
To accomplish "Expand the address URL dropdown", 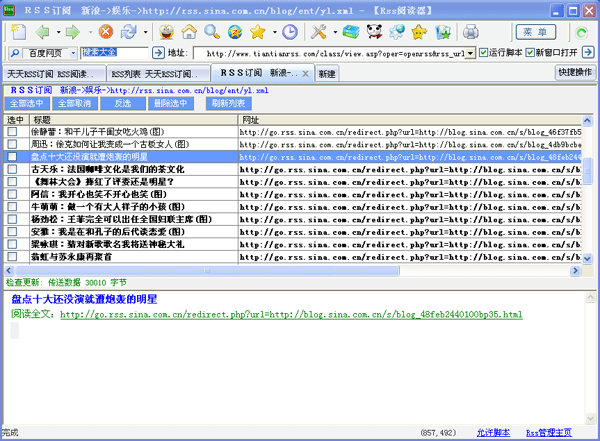I will point(471,51).
